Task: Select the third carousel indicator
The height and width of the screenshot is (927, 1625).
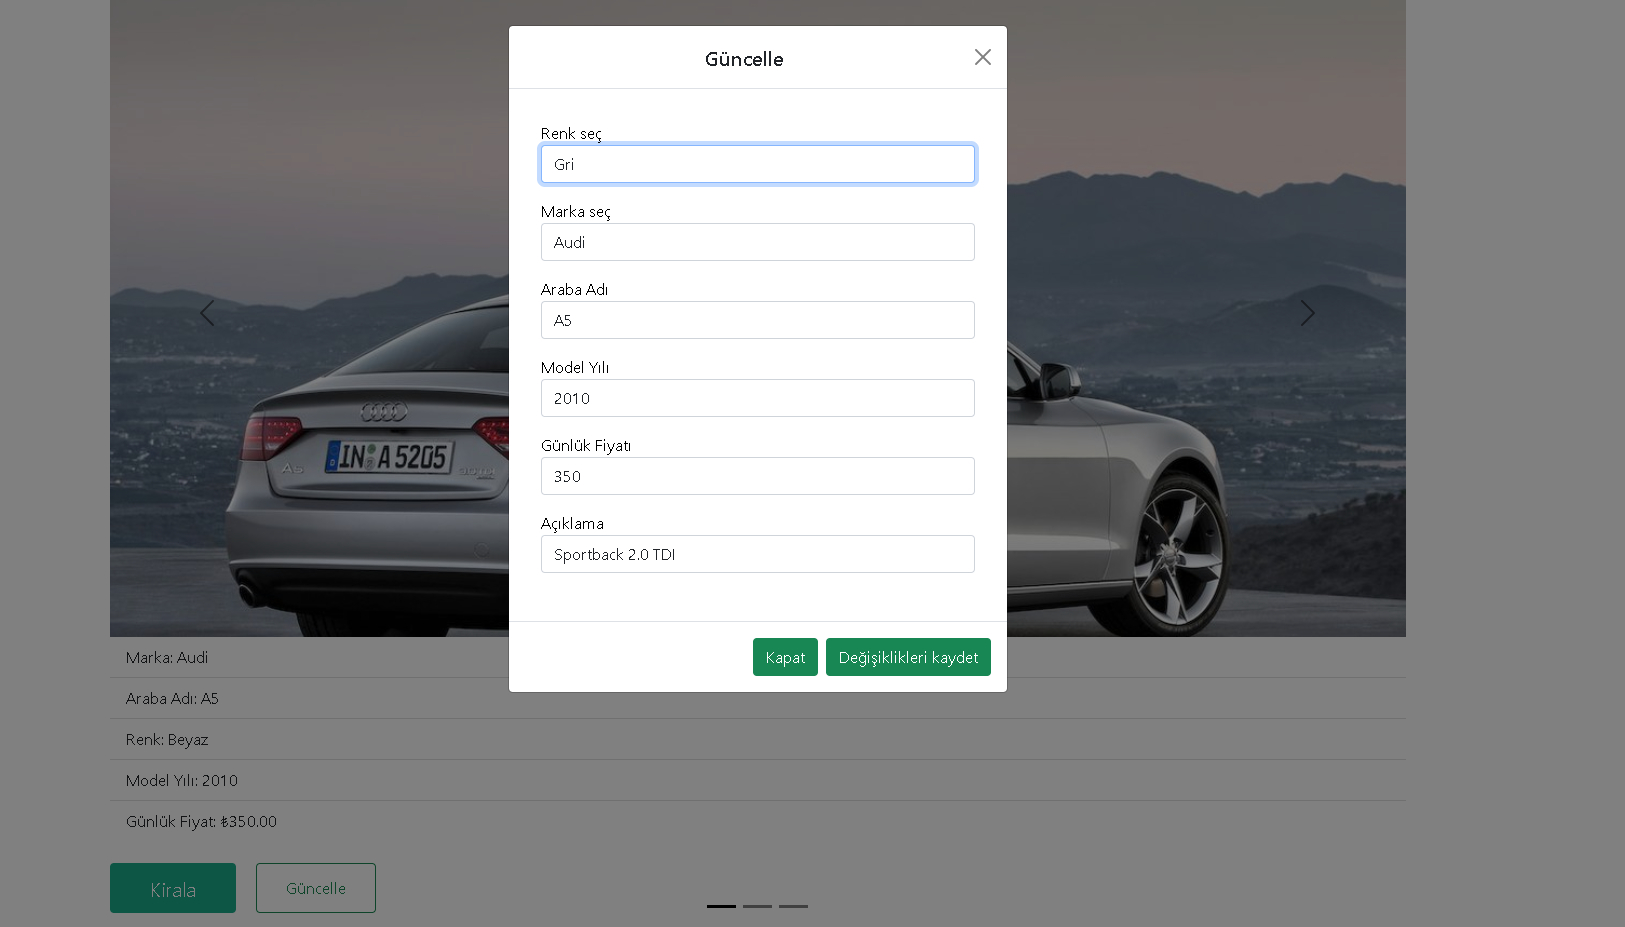Action: (793, 906)
